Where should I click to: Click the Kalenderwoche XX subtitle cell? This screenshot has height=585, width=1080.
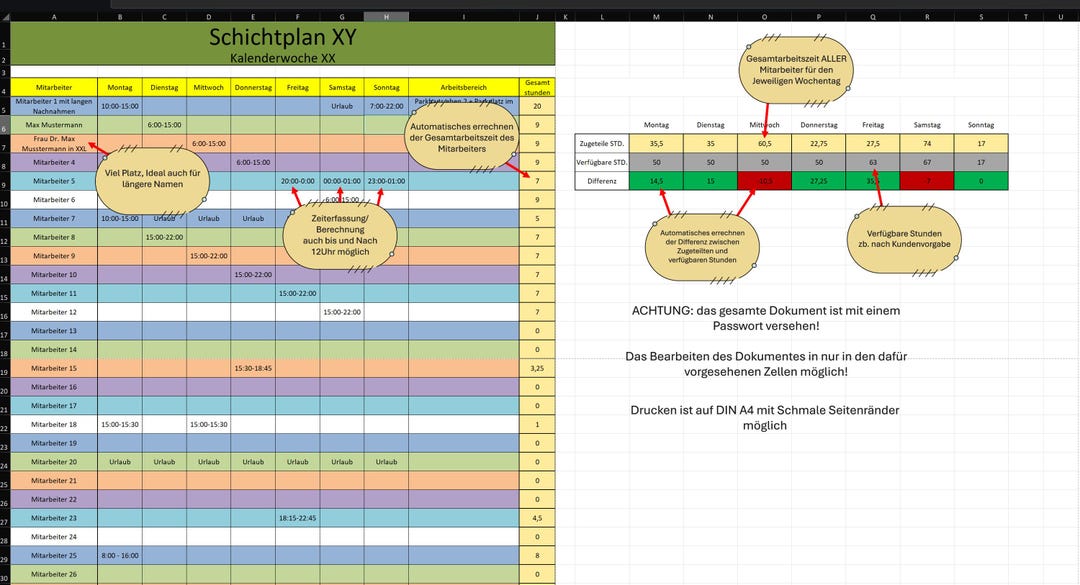[282, 58]
